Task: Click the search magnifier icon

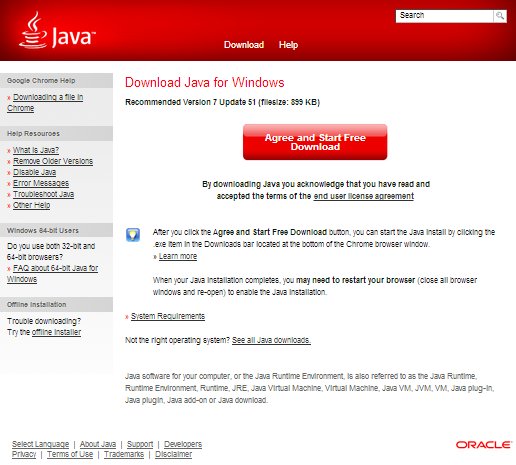Action: pyautogui.click(x=500, y=16)
